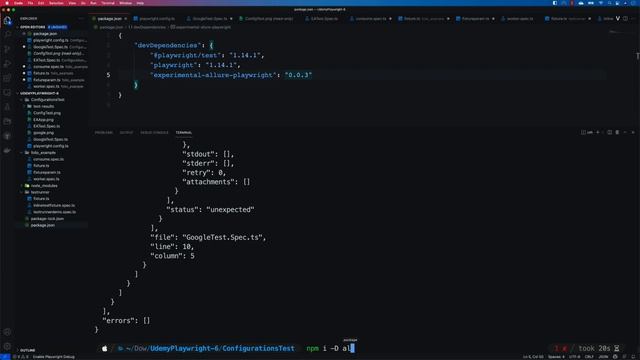The height and width of the screenshot is (360, 640).
Task: Split the terminal panel
Action: [x=609, y=132]
